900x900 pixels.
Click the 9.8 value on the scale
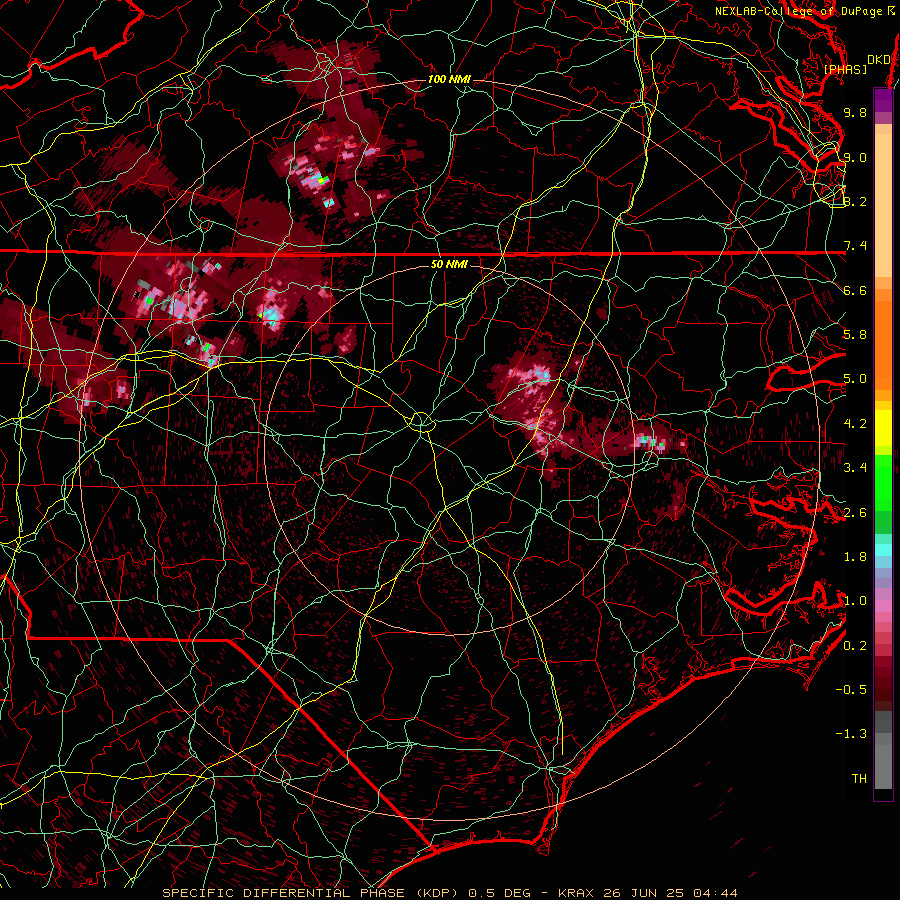tap(855, 112)
